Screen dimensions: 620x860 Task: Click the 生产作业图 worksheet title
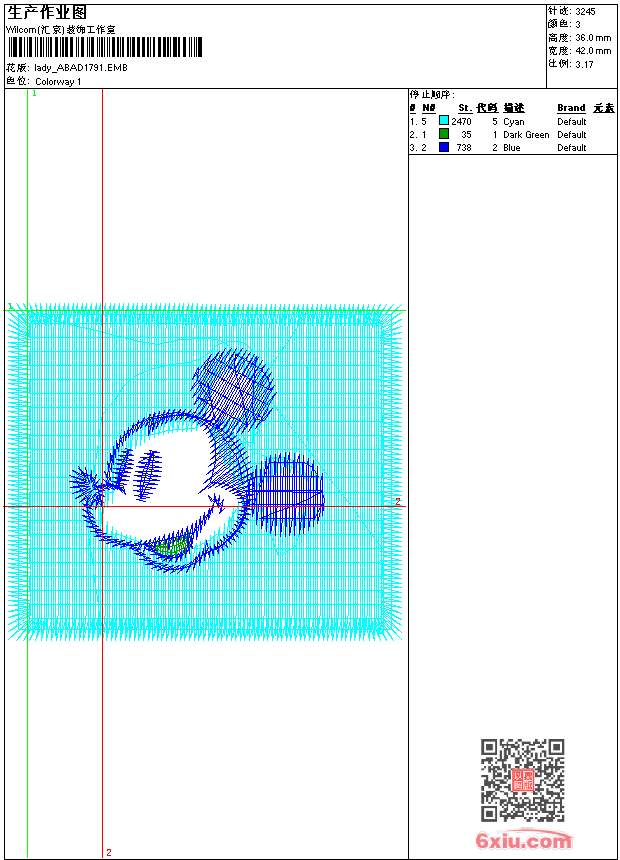click(x=47, y=12)
